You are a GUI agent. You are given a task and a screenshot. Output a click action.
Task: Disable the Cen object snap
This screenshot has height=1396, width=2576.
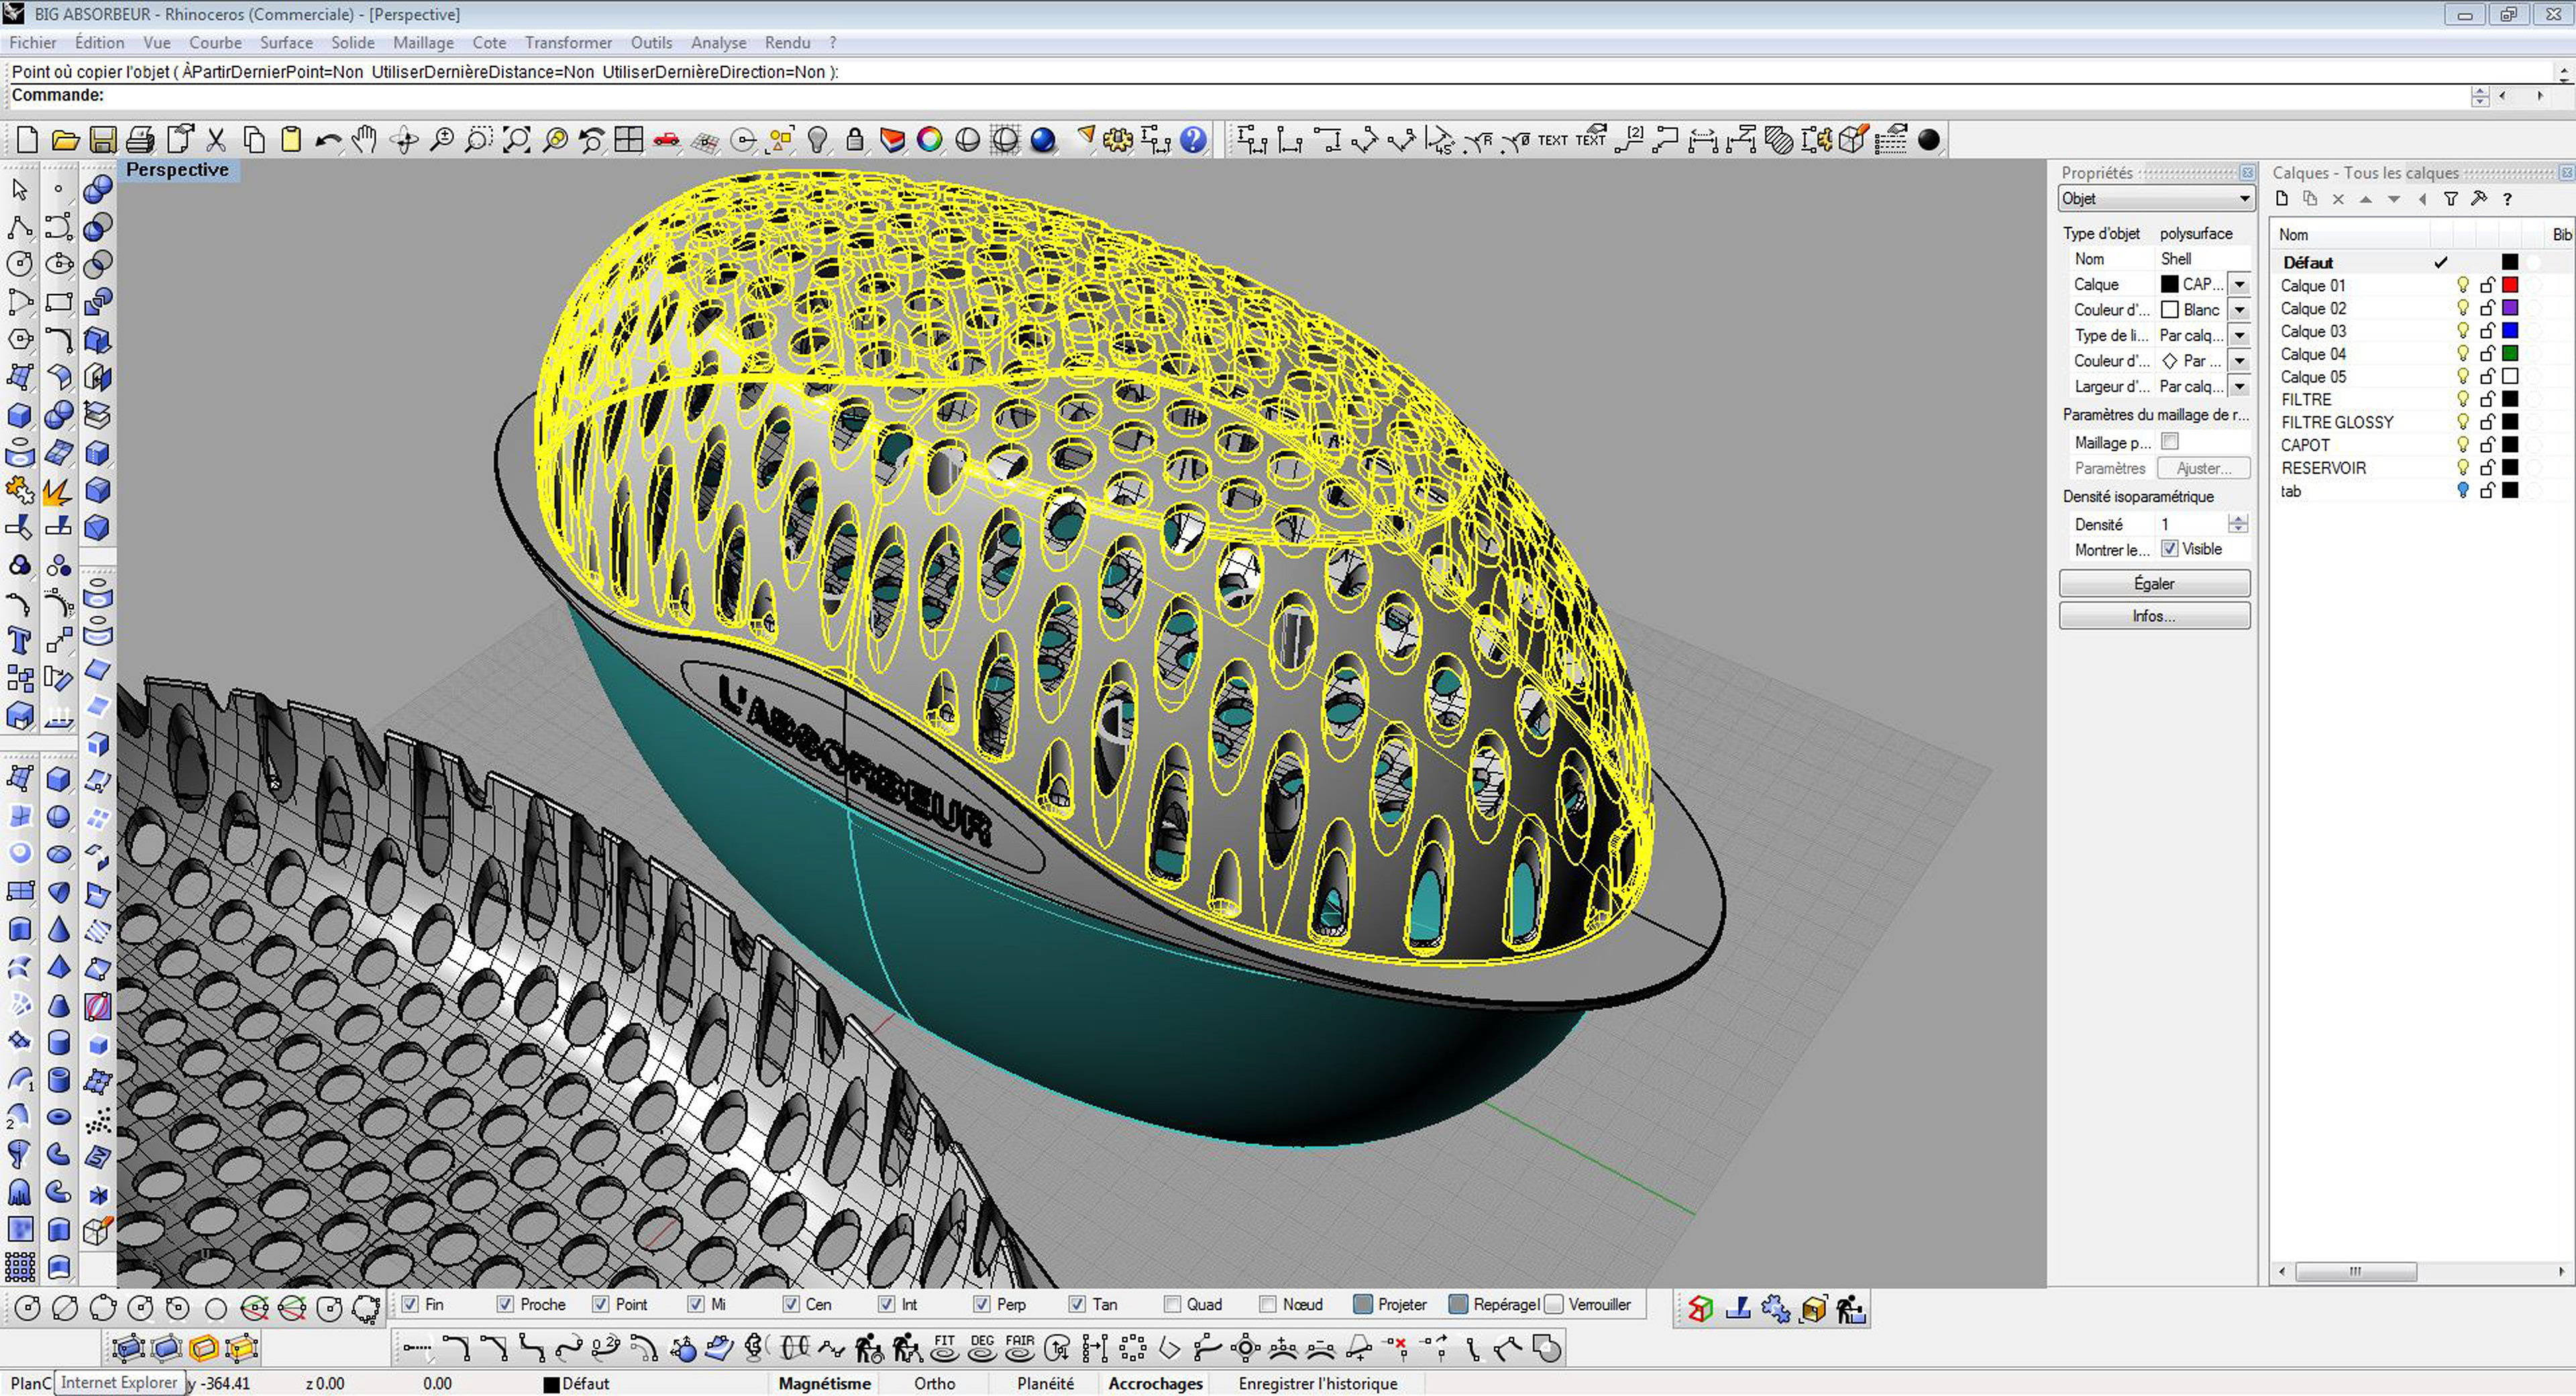tap(791, 1304)
